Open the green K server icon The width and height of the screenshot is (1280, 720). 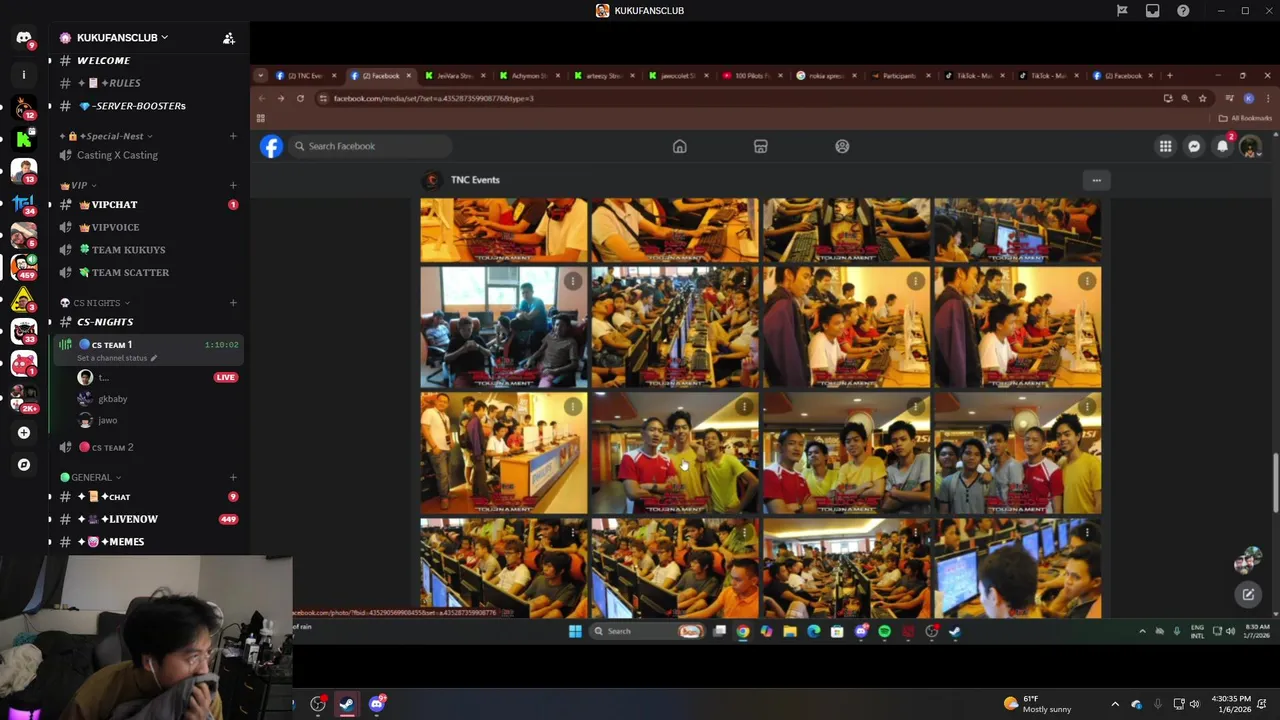(x=24, y=139)
